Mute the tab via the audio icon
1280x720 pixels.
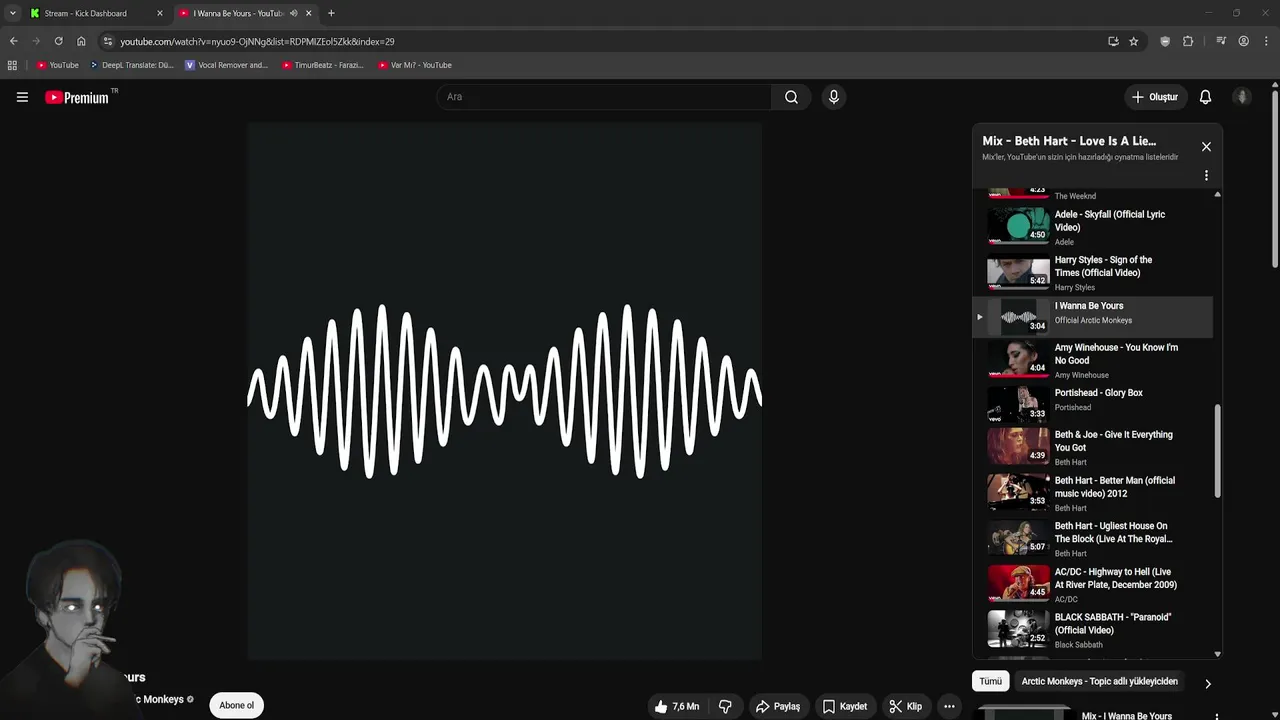point(293,13)
